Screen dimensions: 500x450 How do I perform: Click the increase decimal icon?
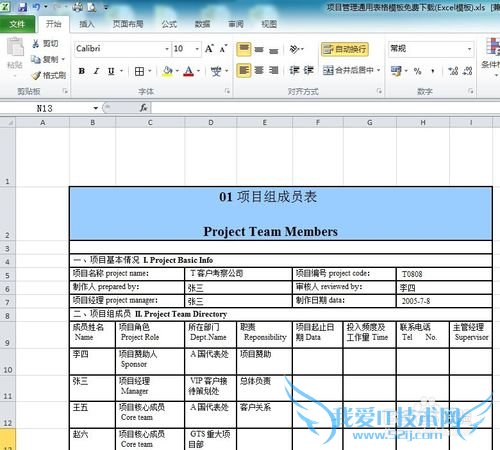tap(453, 71)
